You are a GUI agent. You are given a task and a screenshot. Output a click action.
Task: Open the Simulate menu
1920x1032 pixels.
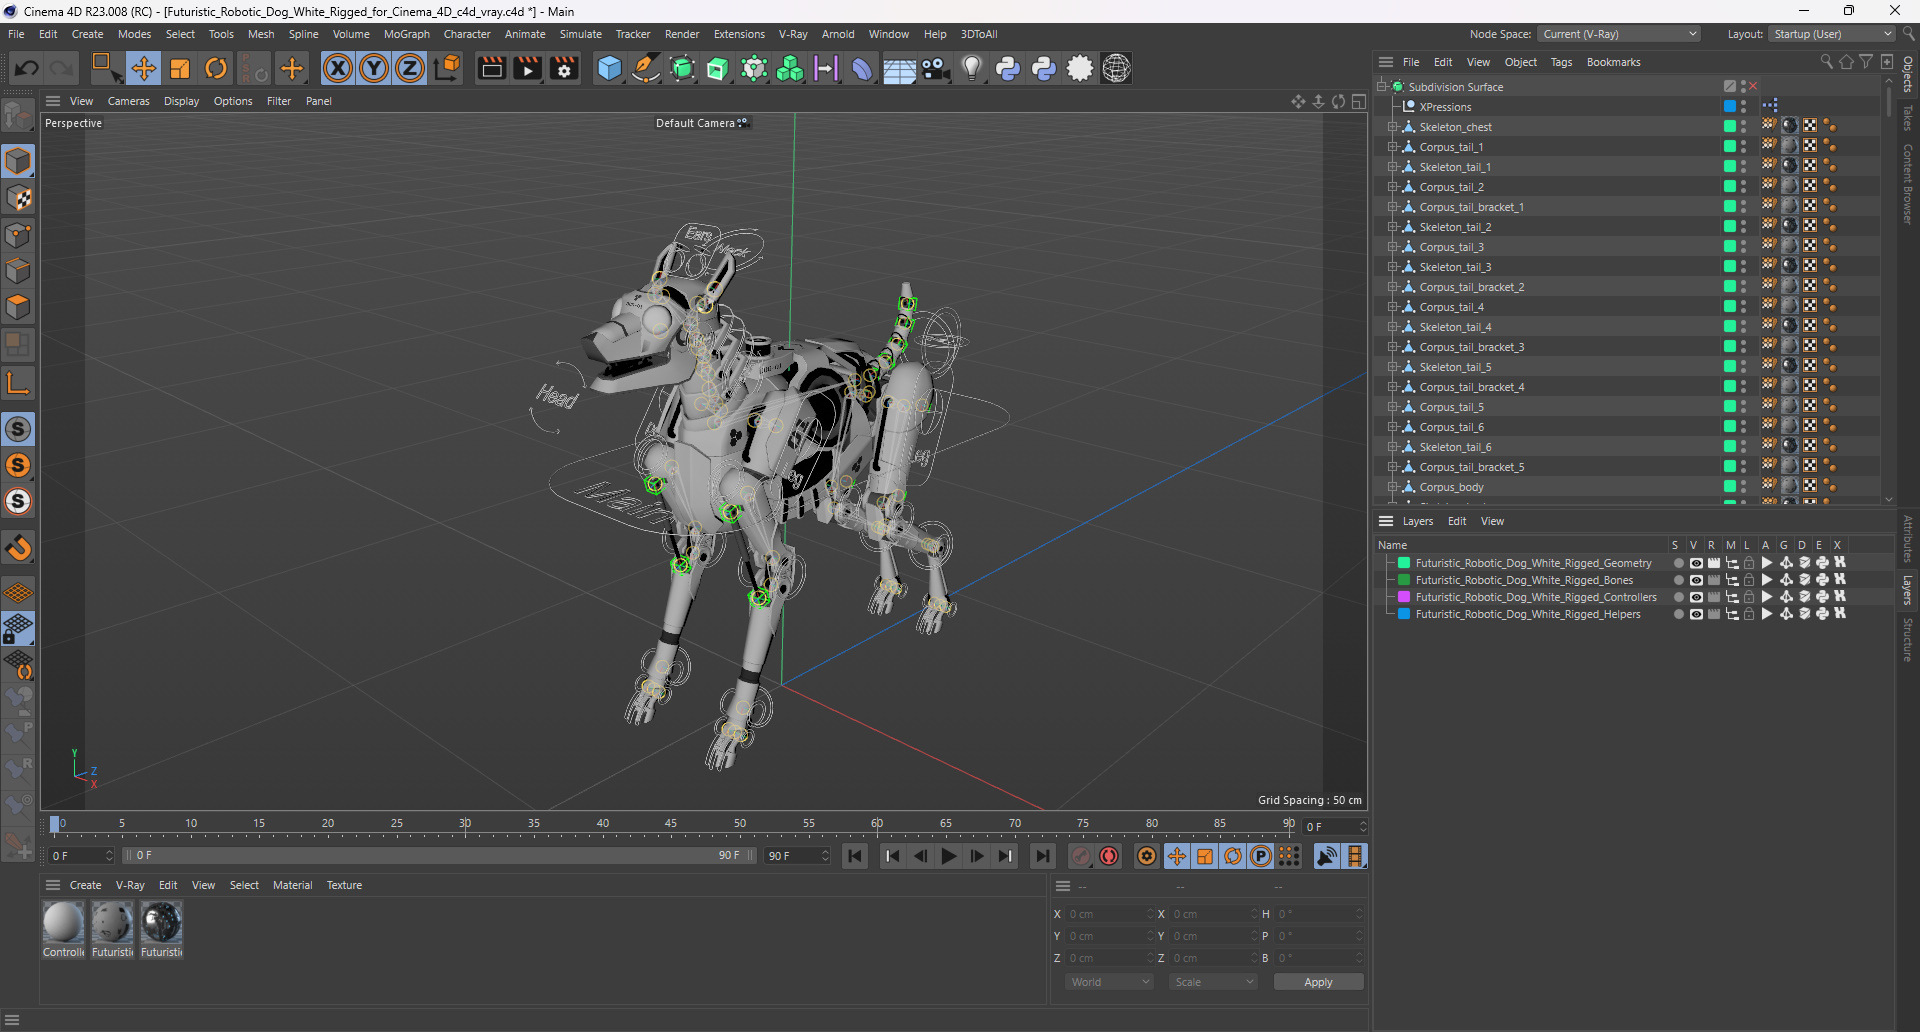point(580,34)
